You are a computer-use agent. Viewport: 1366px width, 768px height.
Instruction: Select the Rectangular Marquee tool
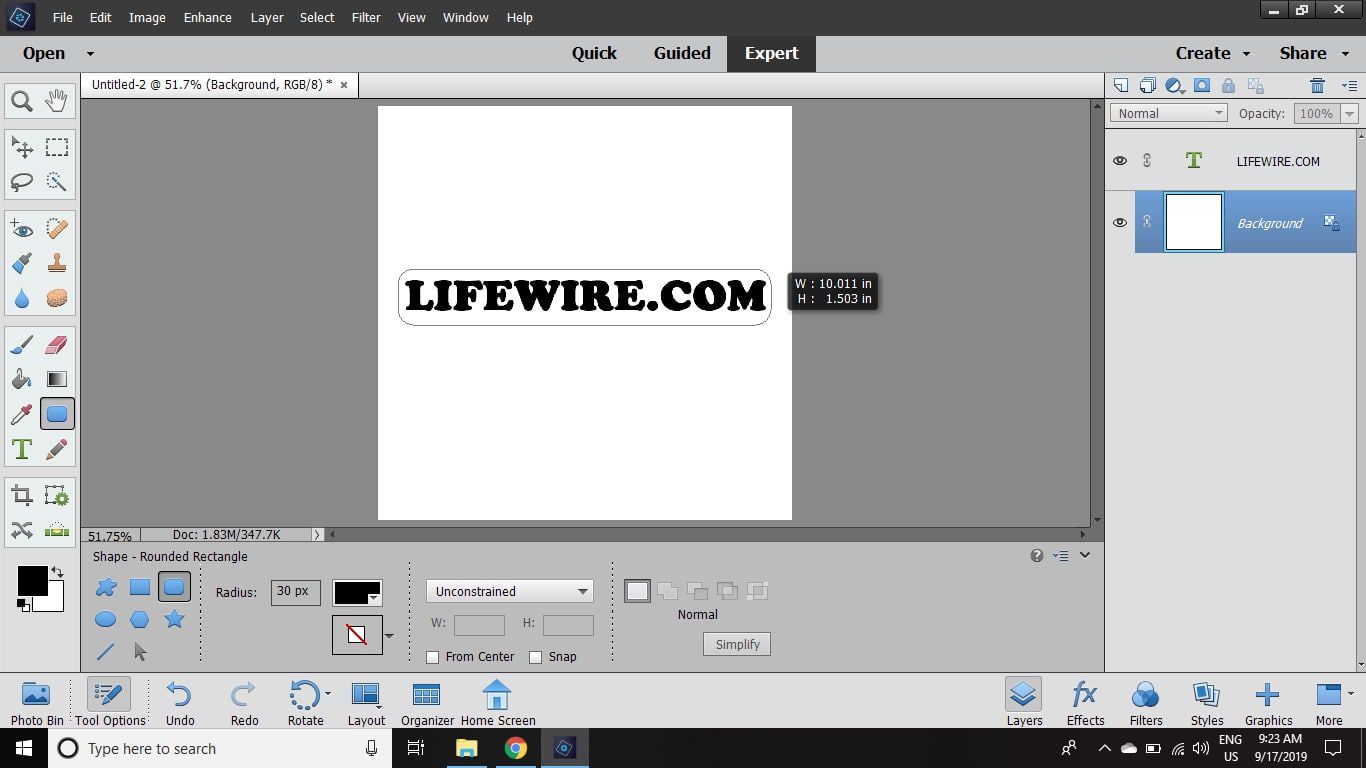(x=57, y=148)
